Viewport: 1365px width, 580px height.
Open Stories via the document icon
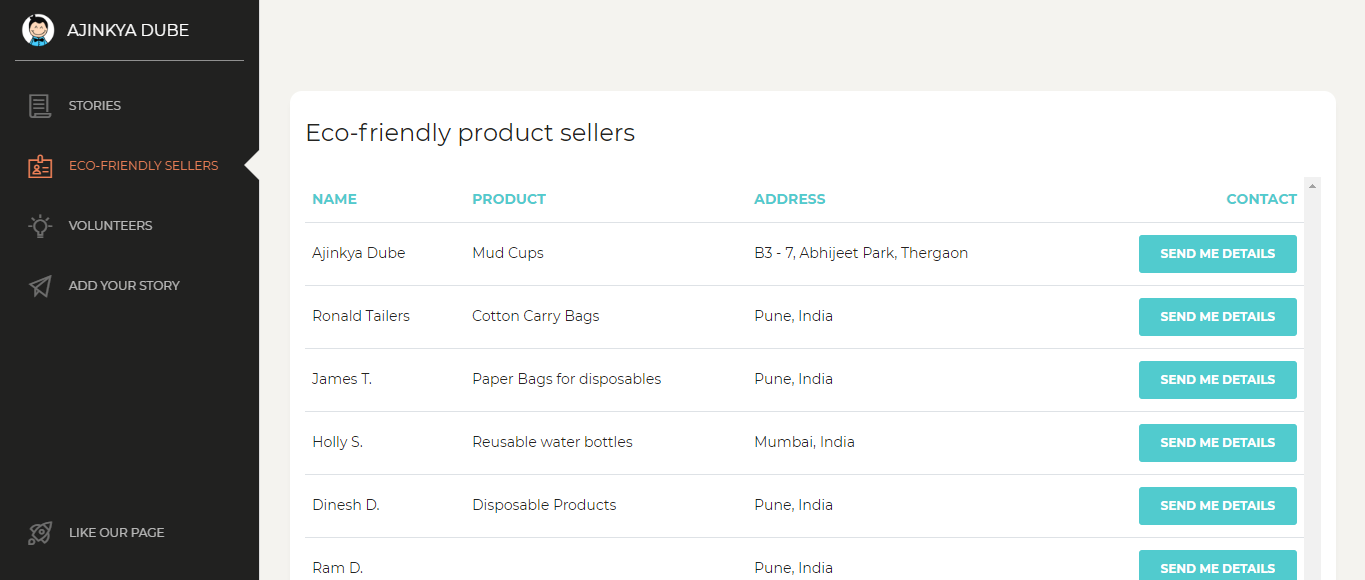(40, 105)
